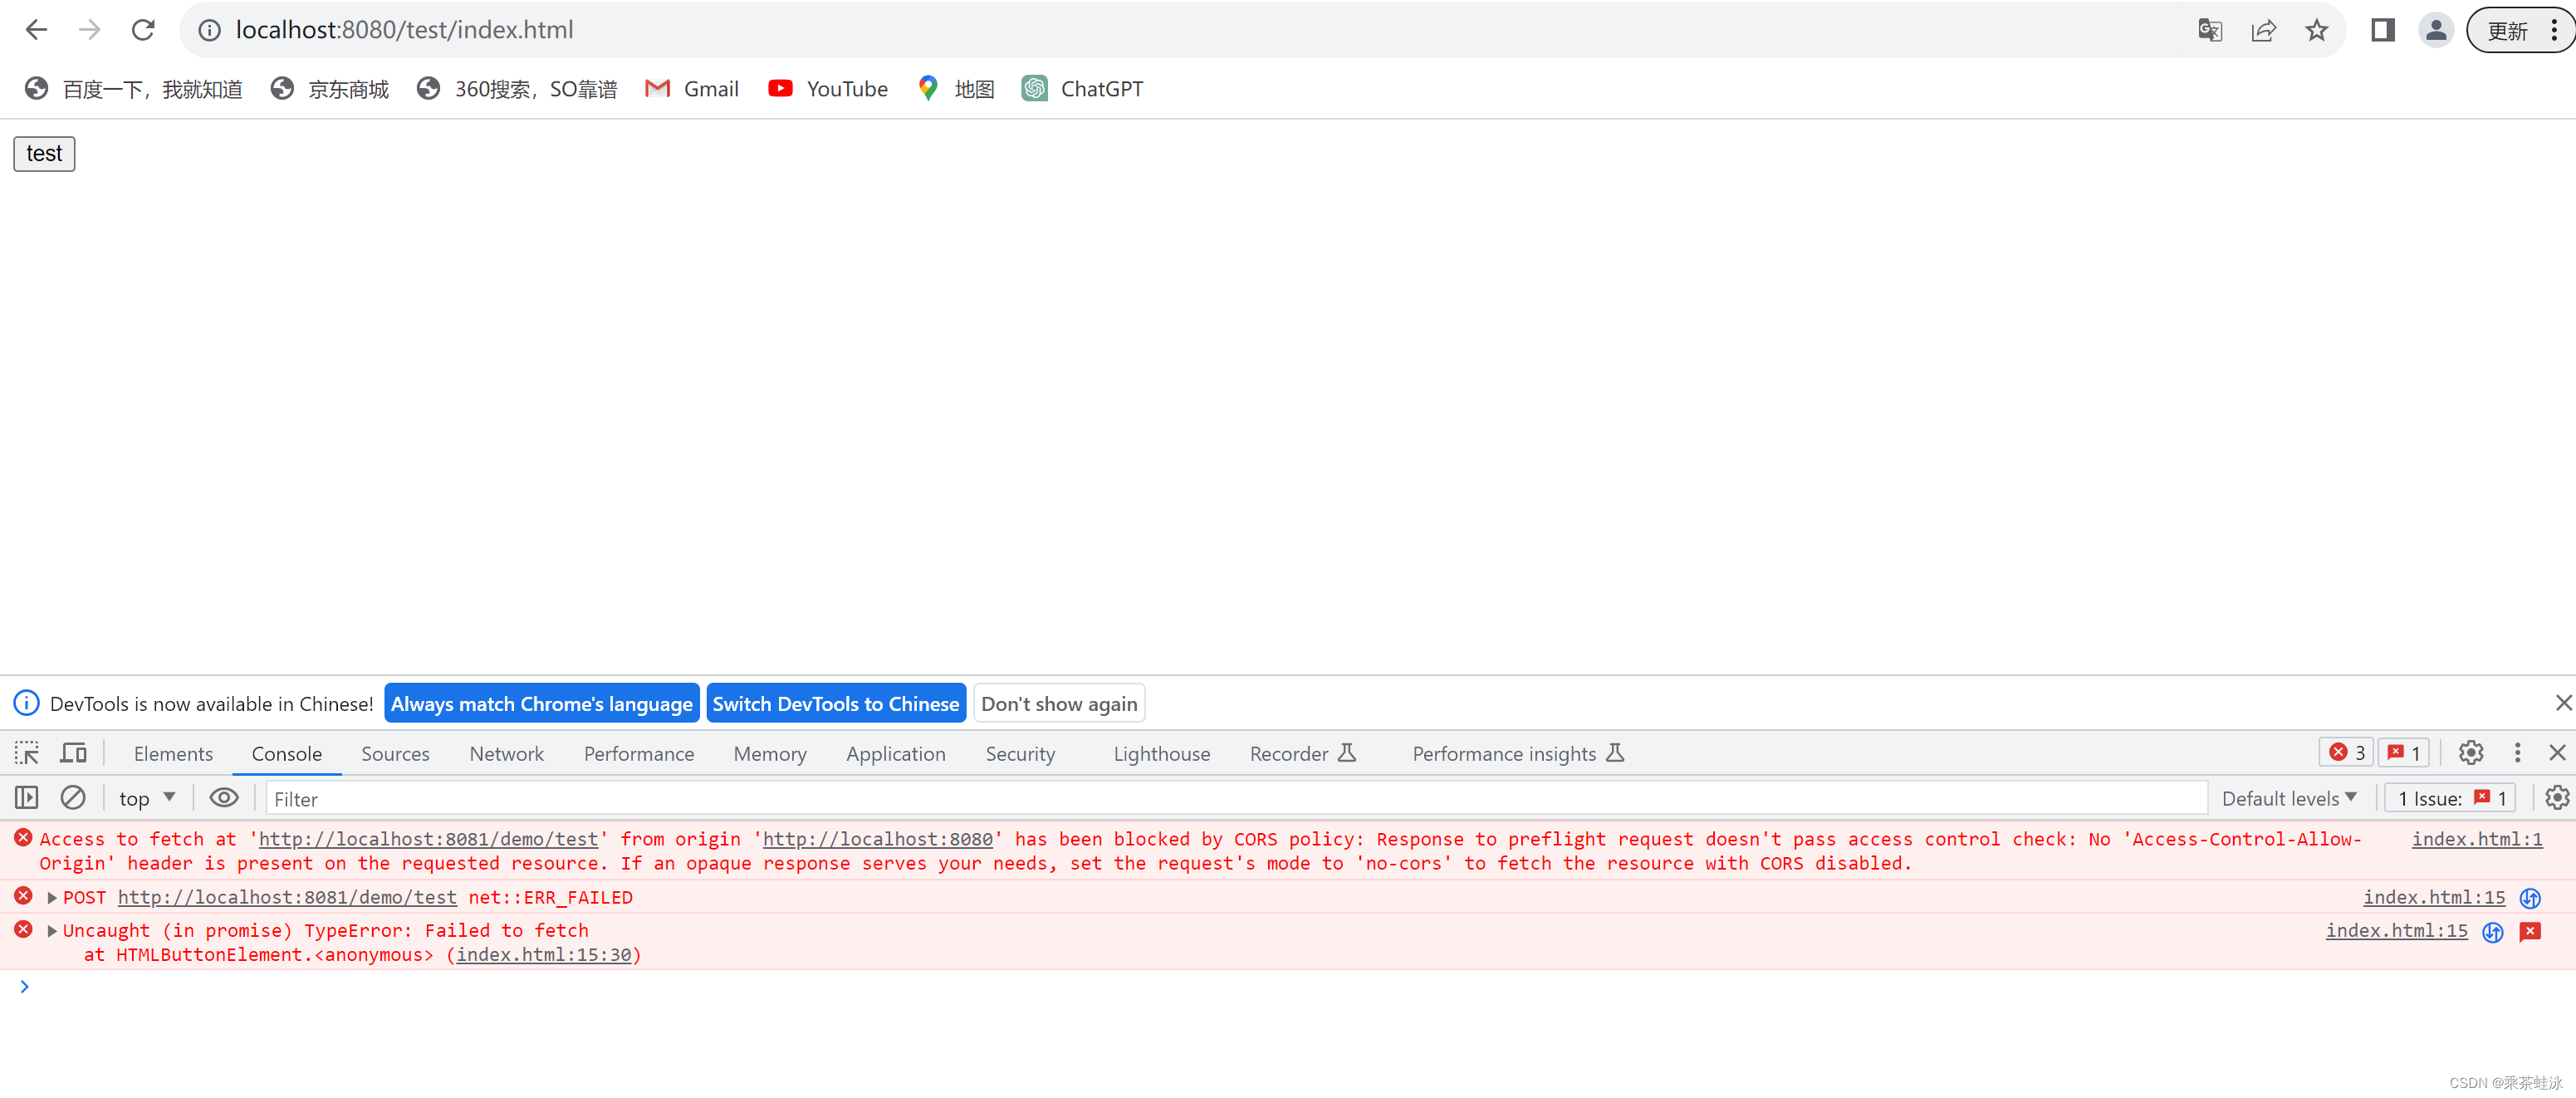Open index.html:1 source link

click(2477, 839)
